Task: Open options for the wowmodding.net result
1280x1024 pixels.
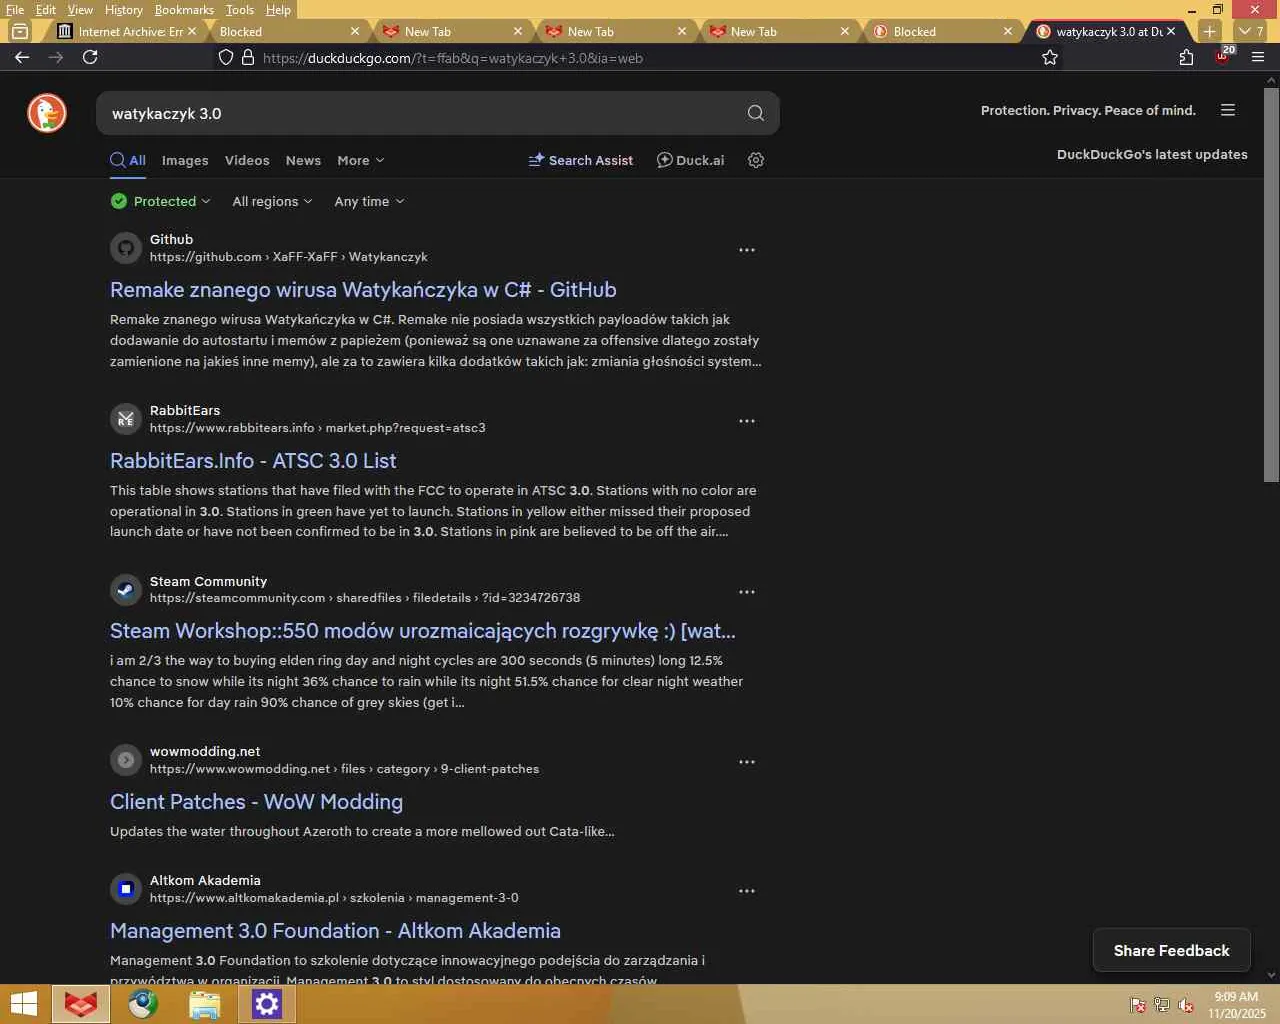Action: 747,762
